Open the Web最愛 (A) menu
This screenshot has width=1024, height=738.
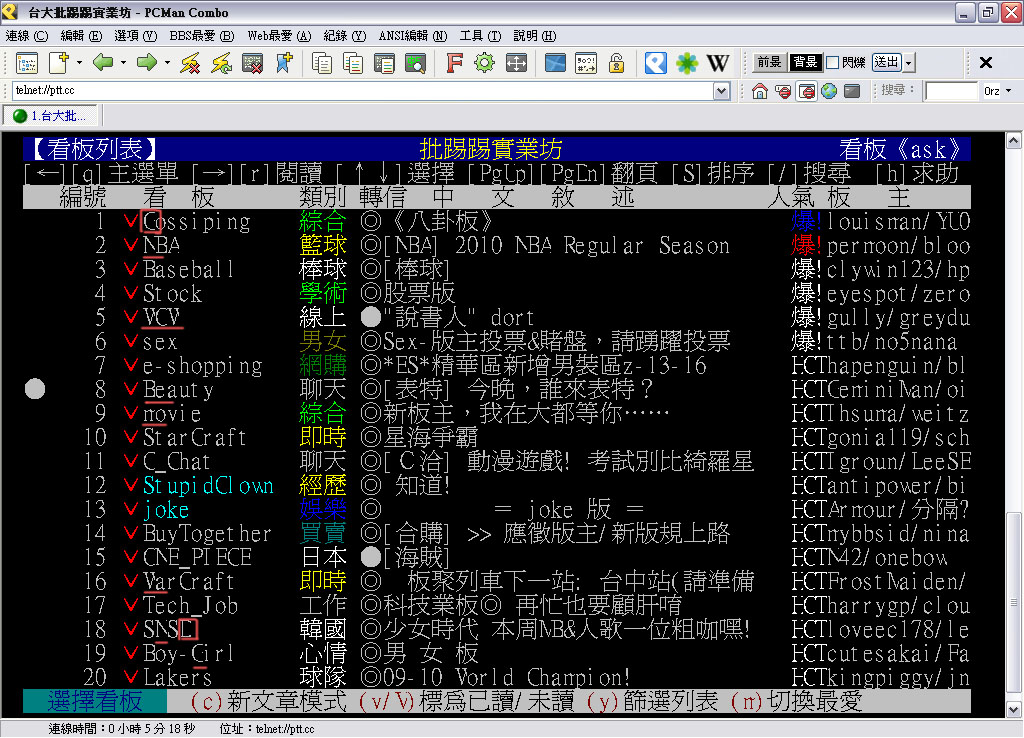click(280, 36)
